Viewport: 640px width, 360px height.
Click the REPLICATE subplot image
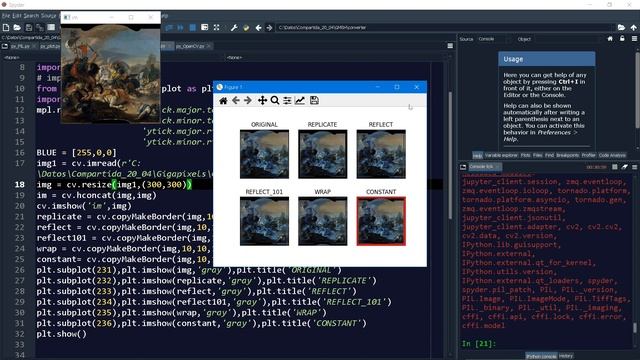click(x=322, y=154)
